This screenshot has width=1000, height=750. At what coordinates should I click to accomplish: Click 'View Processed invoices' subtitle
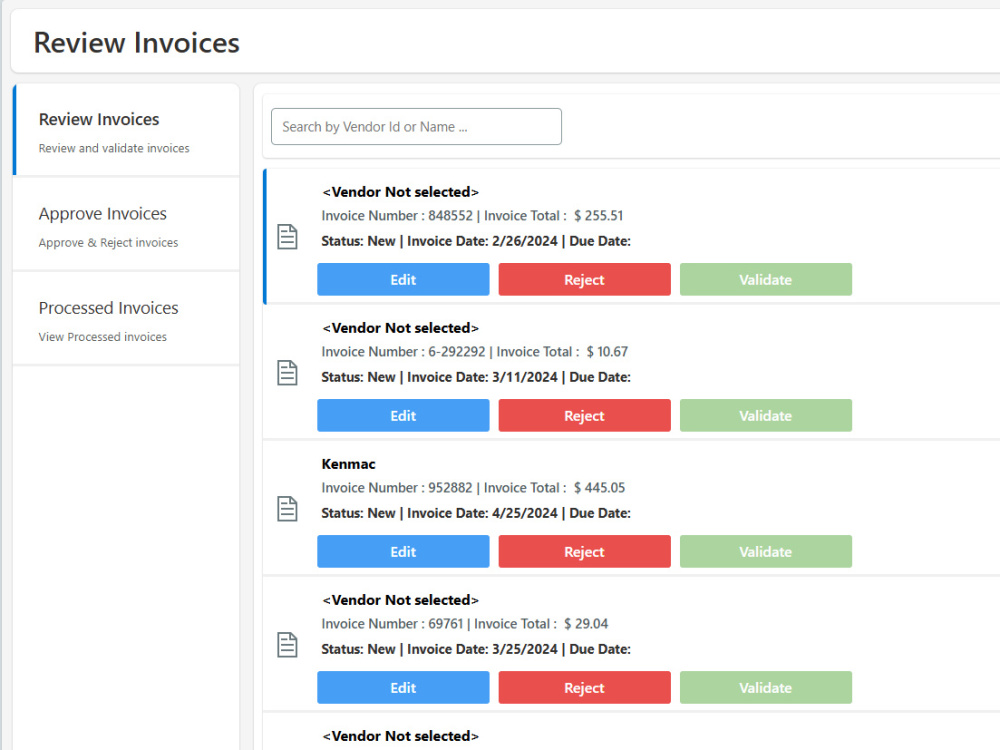[103, 337]
